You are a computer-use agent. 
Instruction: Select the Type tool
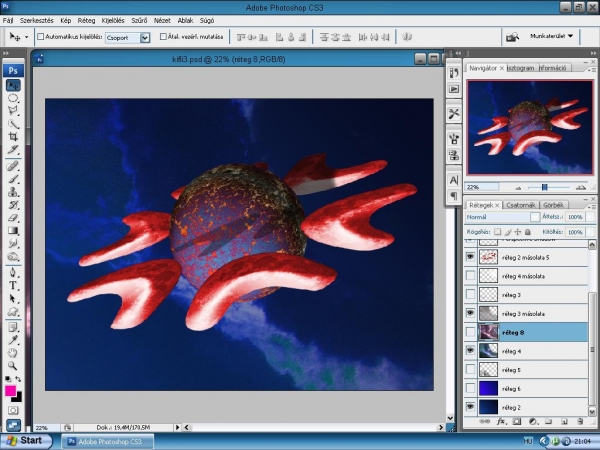(13, 285)
